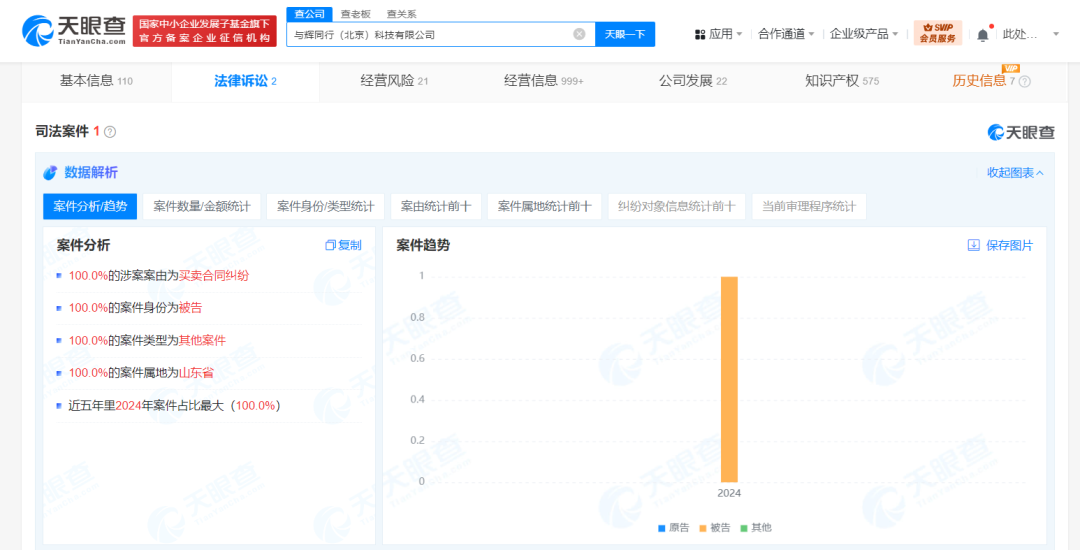Toggle the 原告 legend series
The width and height of the screenshot is (1080, 550).
pyautogui.click(x=673, y=527)
